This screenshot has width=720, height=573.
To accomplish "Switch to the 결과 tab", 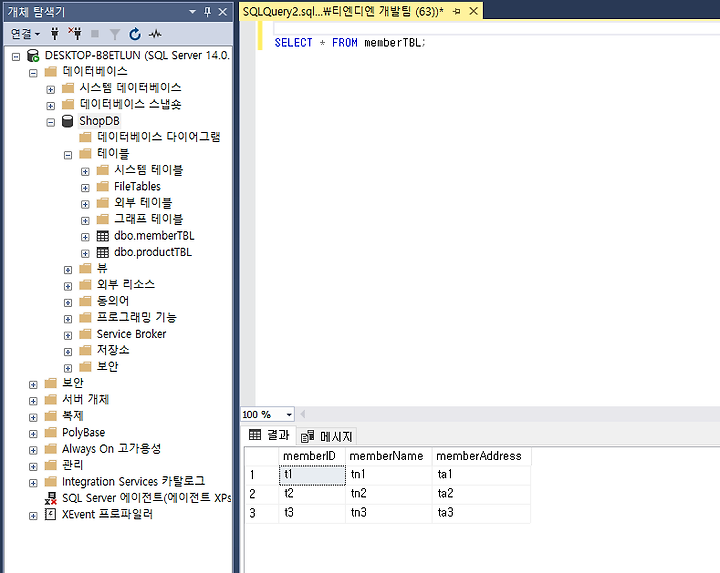I will tap(269, 435).
